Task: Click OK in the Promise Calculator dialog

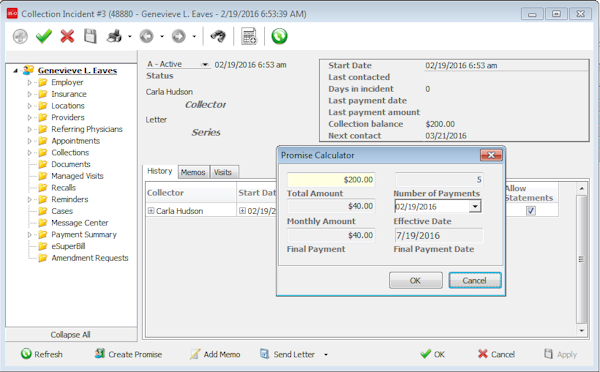Action: (x=416, y=281)
